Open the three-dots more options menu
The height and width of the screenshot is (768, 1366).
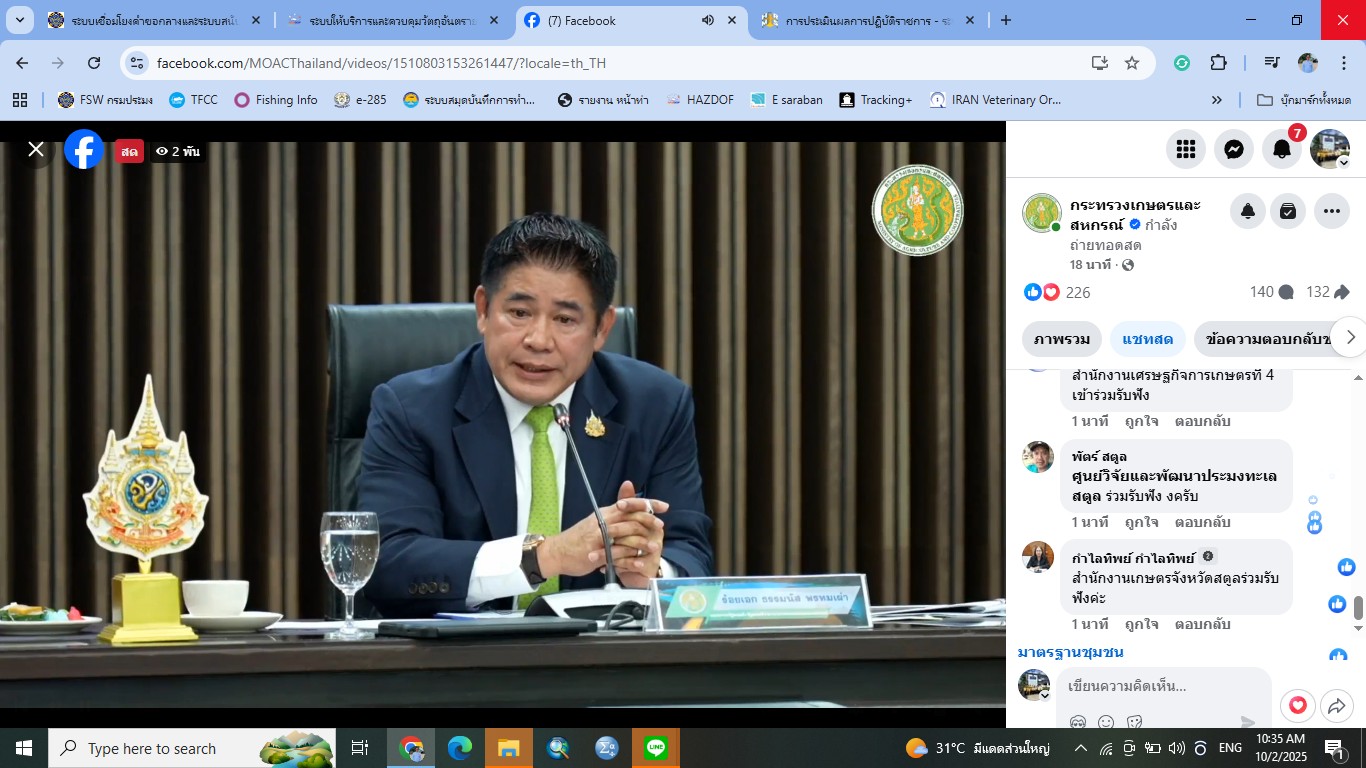coord(1331,211)
